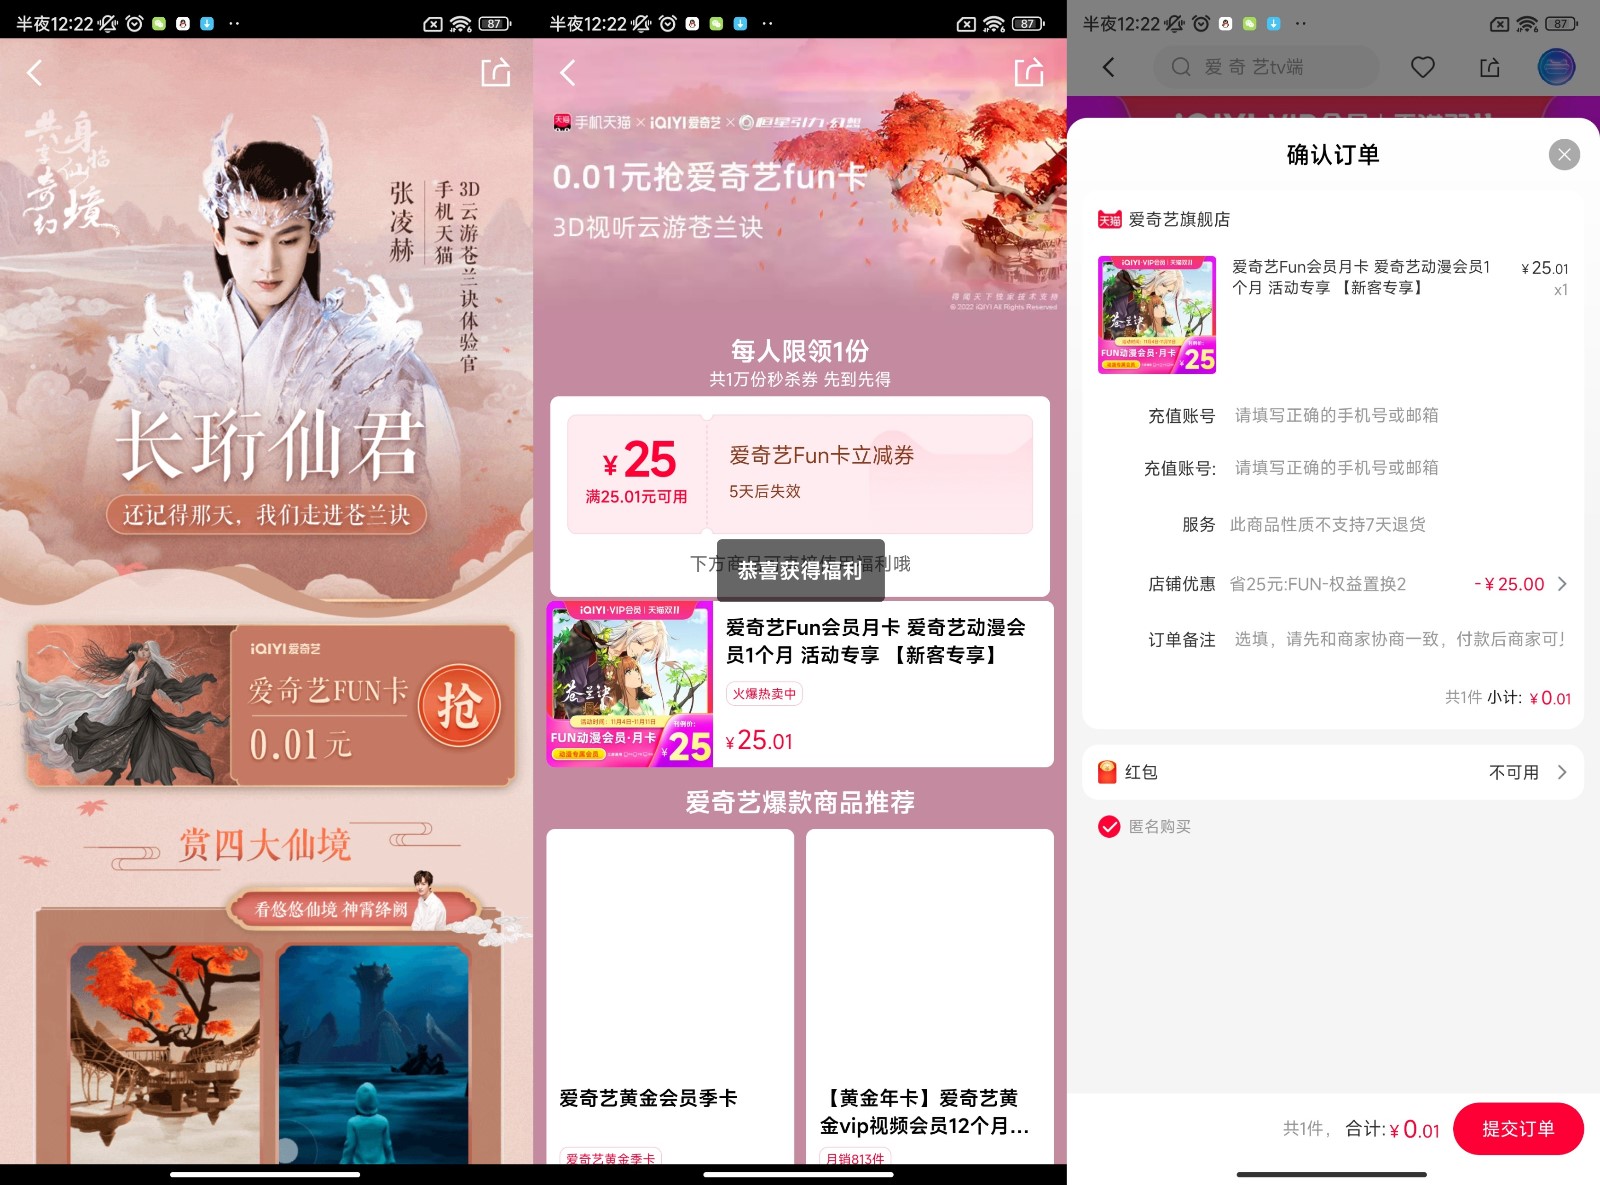Expand the 店铺优惠 discount options

(1562, 584)
